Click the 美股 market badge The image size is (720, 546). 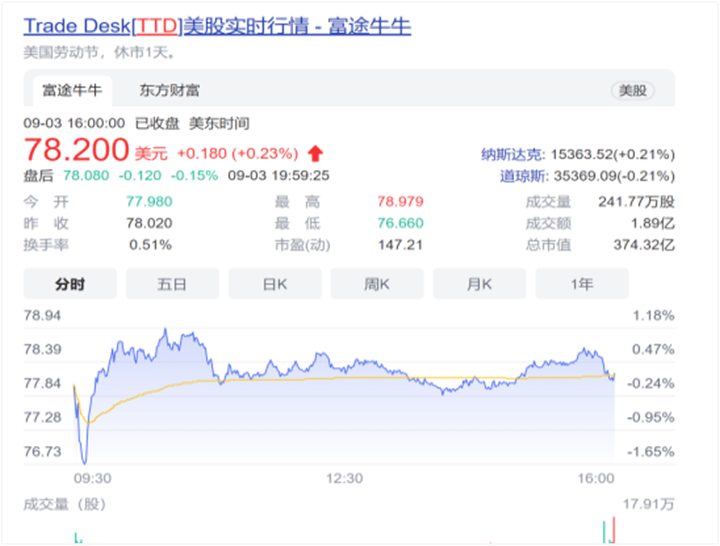[x=633, y=90]
